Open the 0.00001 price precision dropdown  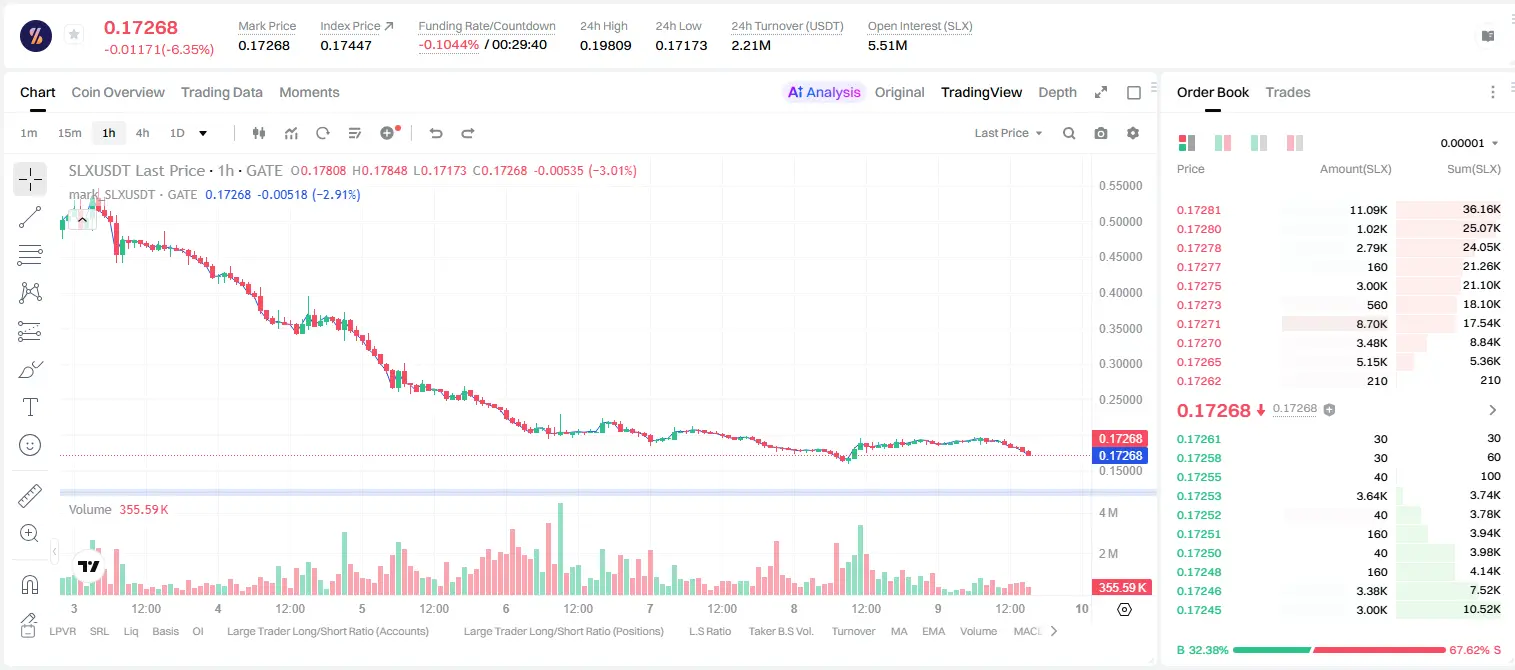coord(1469,143)
